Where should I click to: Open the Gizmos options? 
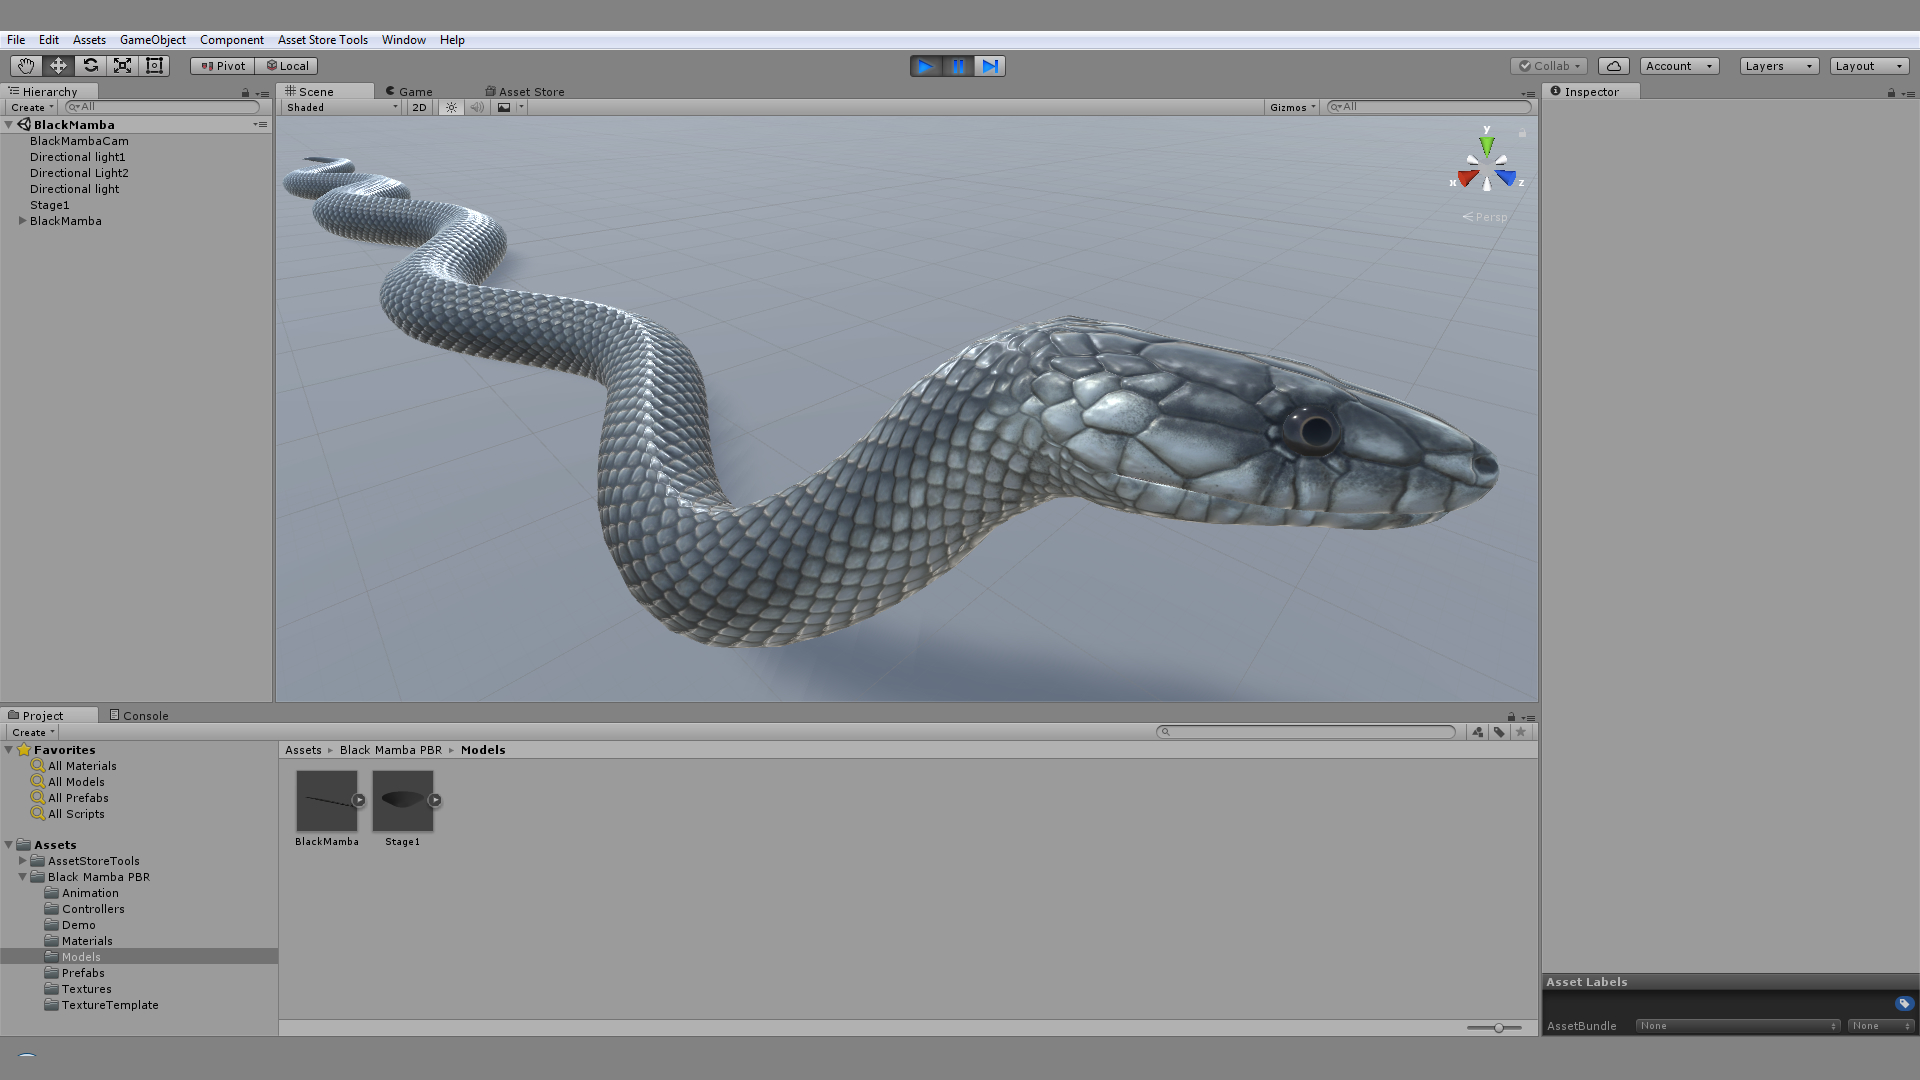(x=1291, y=107)
